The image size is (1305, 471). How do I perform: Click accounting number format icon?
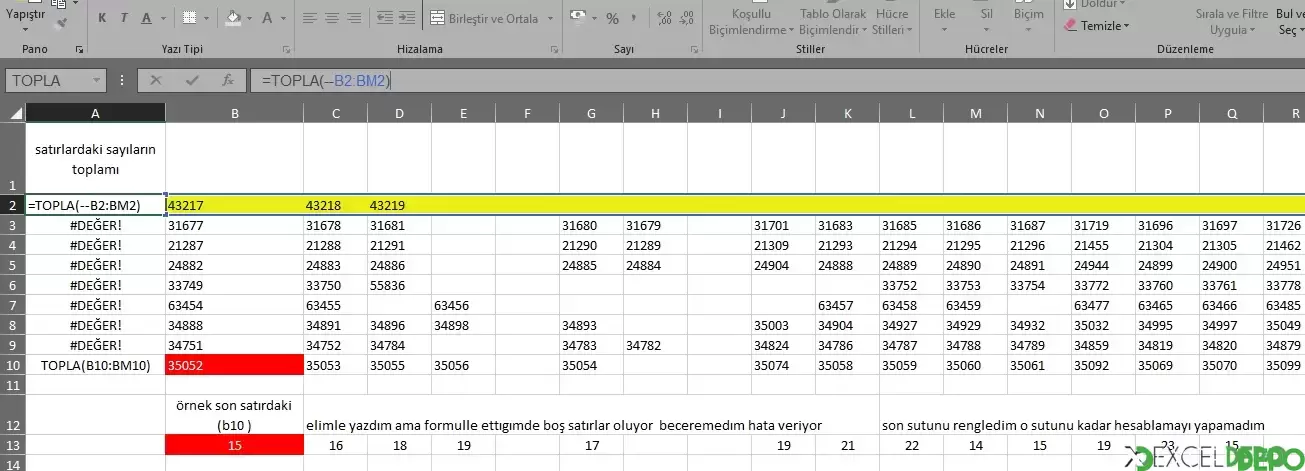(x=578, y=18)
